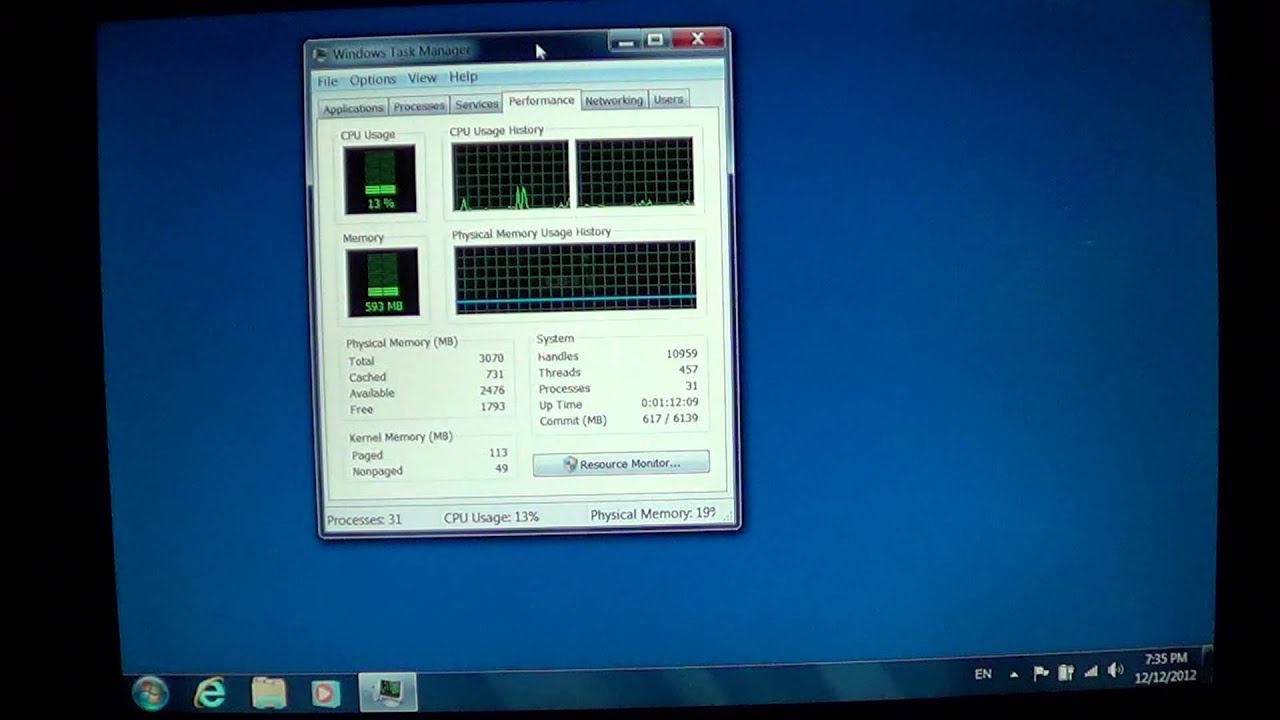
Task: Click Physical Memory Usage History graph
Action: pos(575,277)
